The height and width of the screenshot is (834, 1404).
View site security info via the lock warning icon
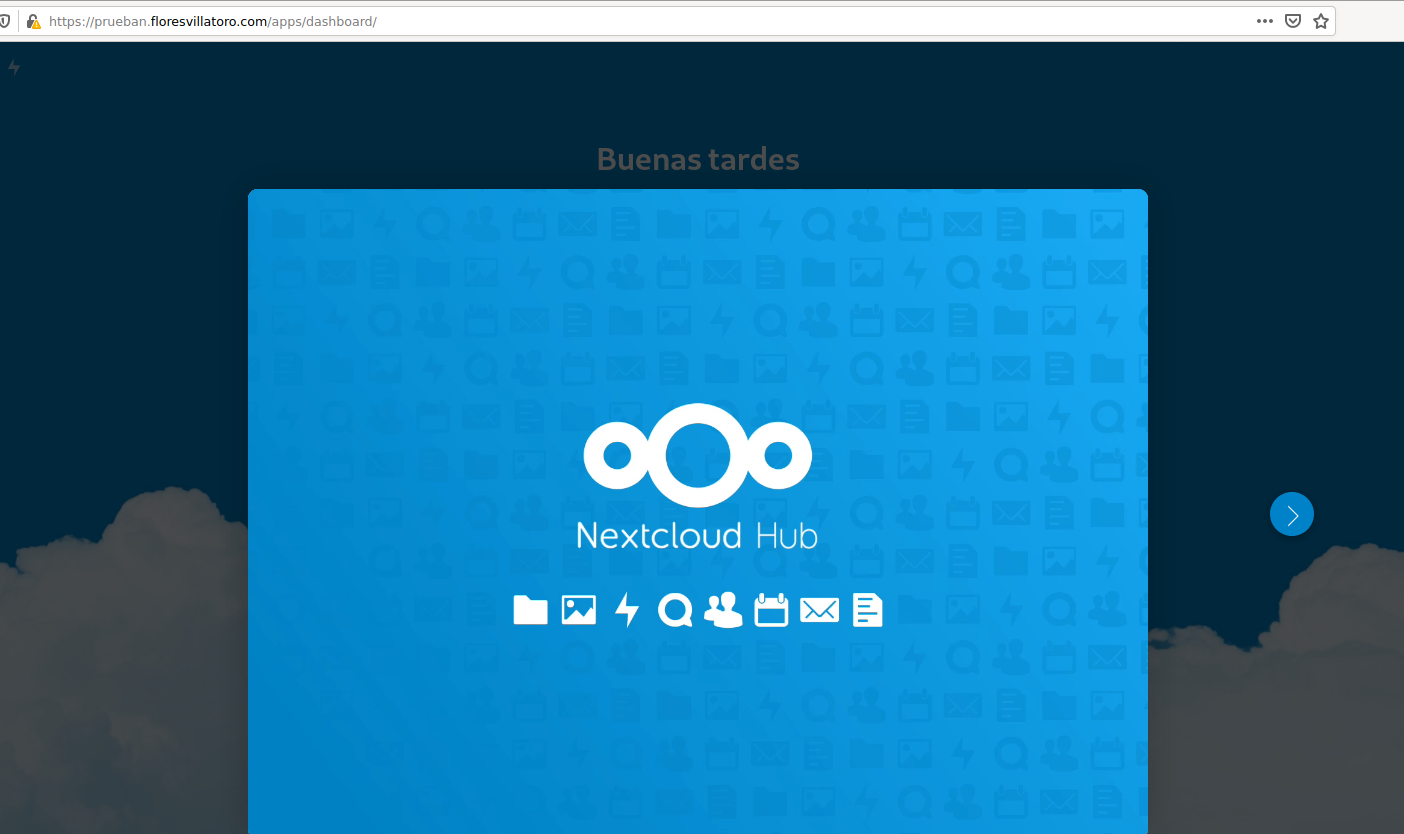(x=34, y=21)
